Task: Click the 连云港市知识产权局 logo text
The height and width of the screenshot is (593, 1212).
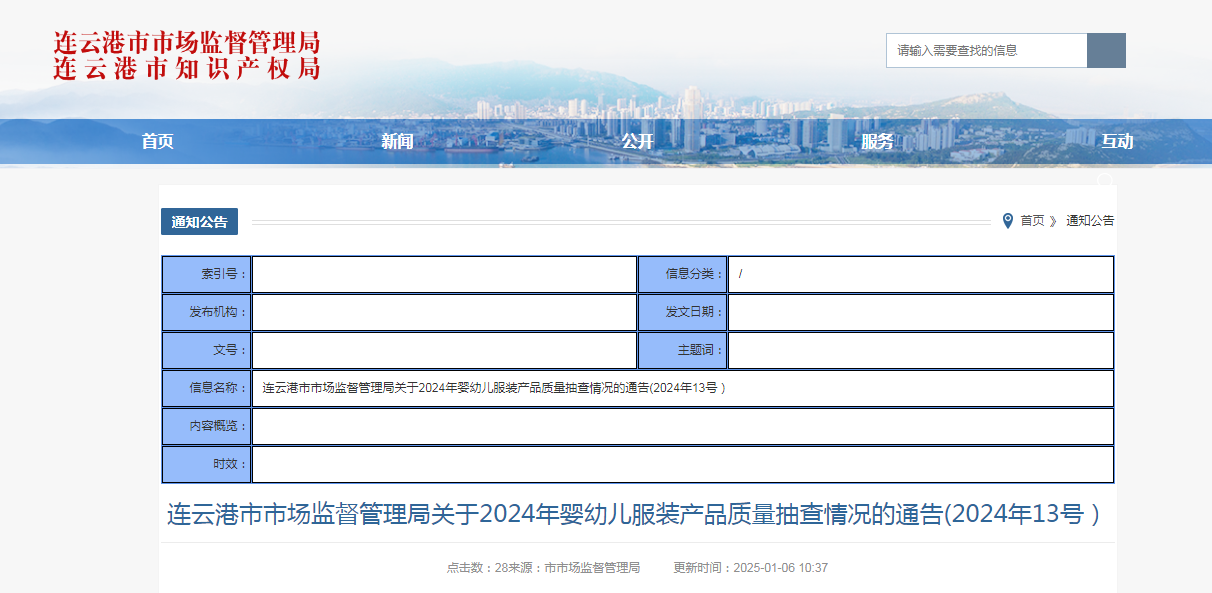Action: [x=187, y=68]
